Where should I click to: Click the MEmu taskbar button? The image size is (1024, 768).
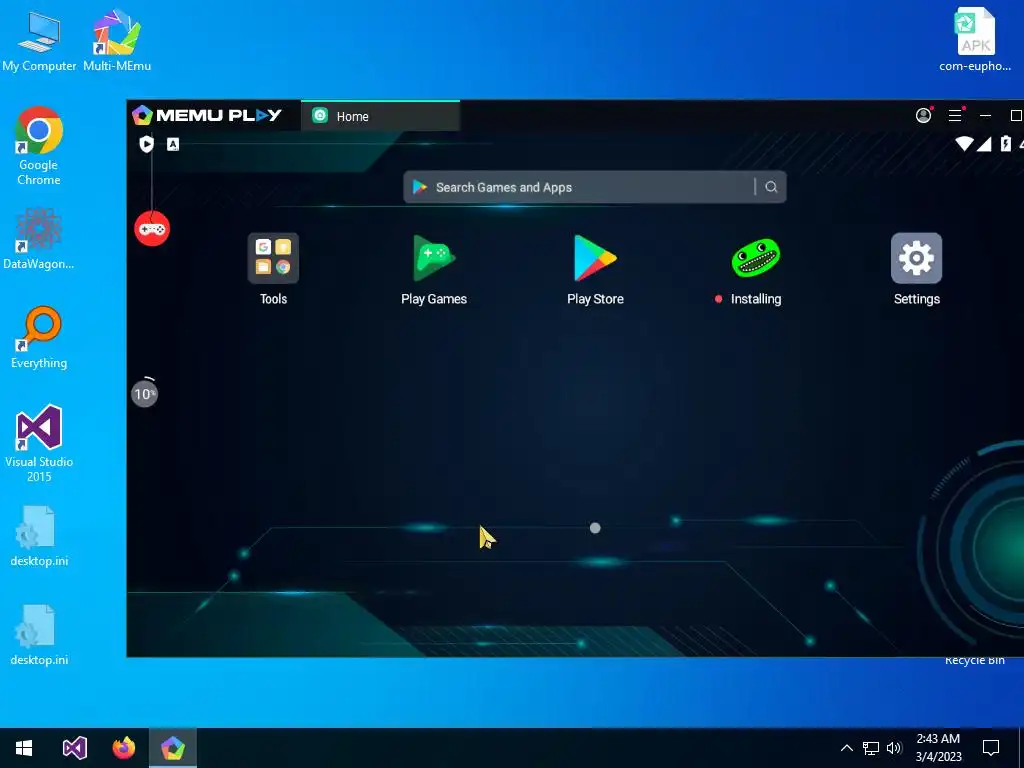pos(172,748)
